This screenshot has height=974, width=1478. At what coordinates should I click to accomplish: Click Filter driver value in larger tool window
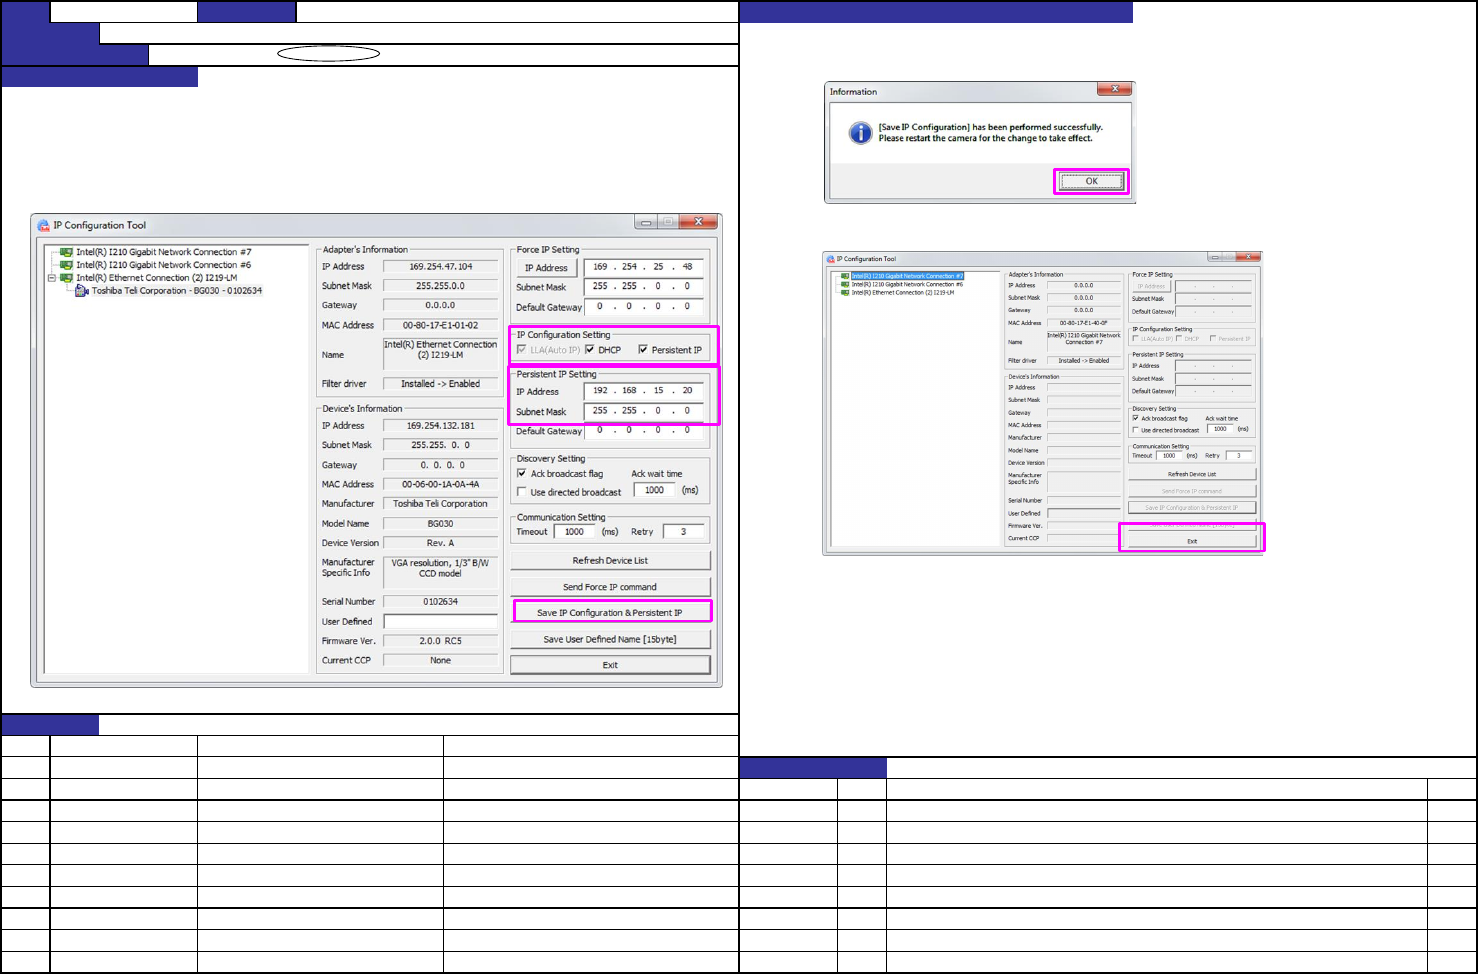pyautogui.click(x=440, y=384)
